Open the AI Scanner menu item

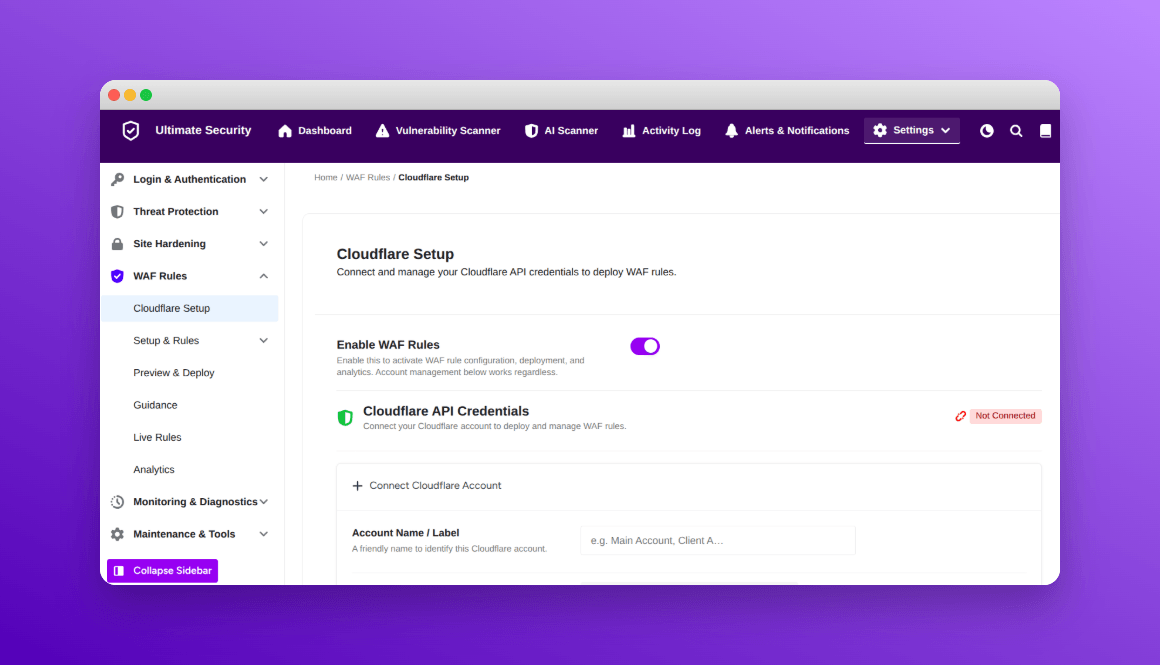pyautogui.click(x=562, y=131)
